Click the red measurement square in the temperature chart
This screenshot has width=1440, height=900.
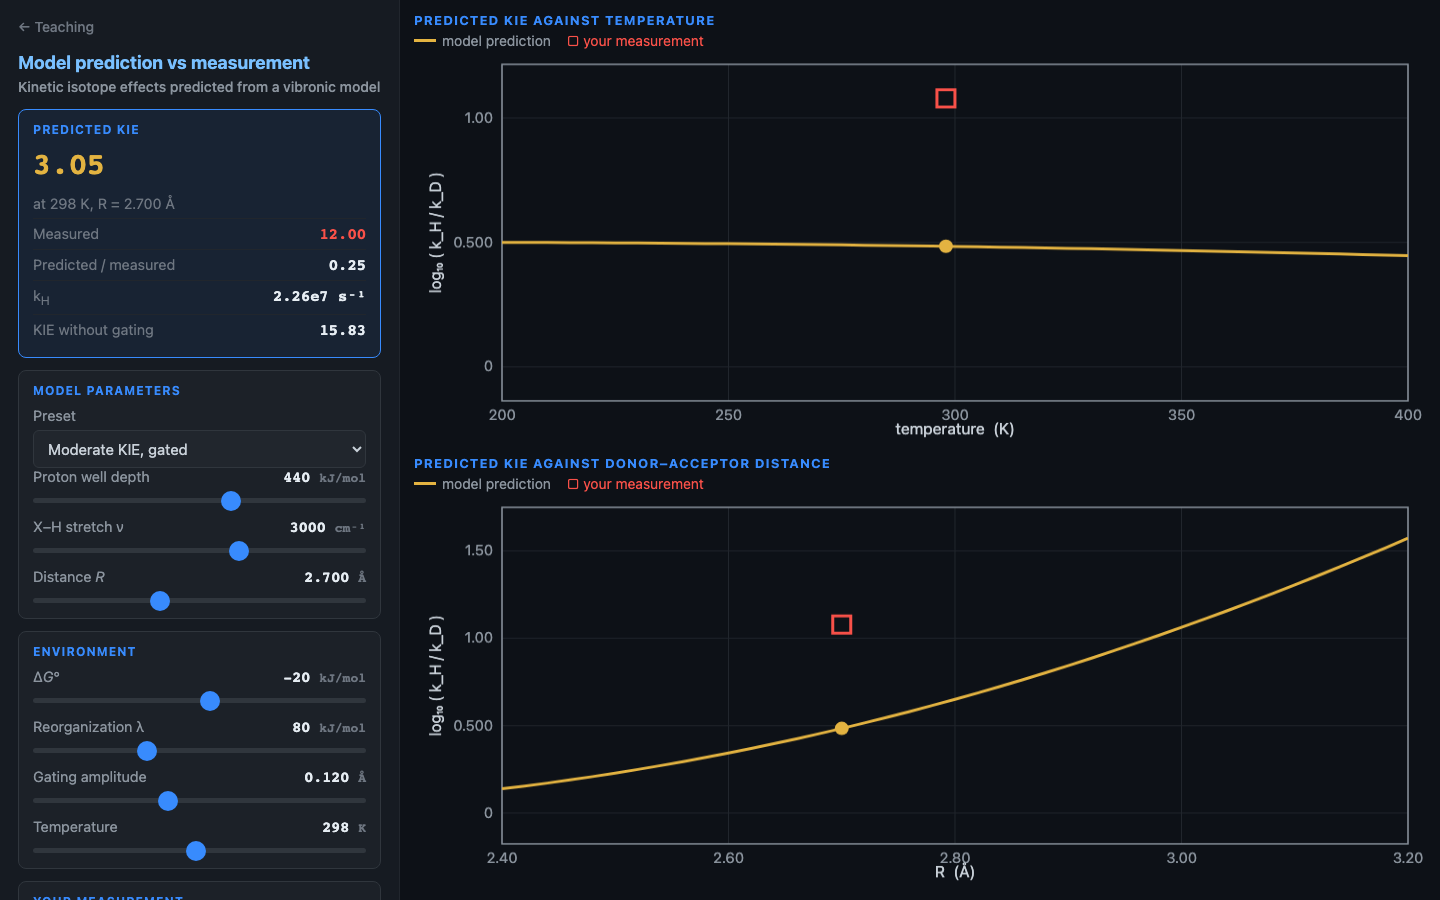946,98
